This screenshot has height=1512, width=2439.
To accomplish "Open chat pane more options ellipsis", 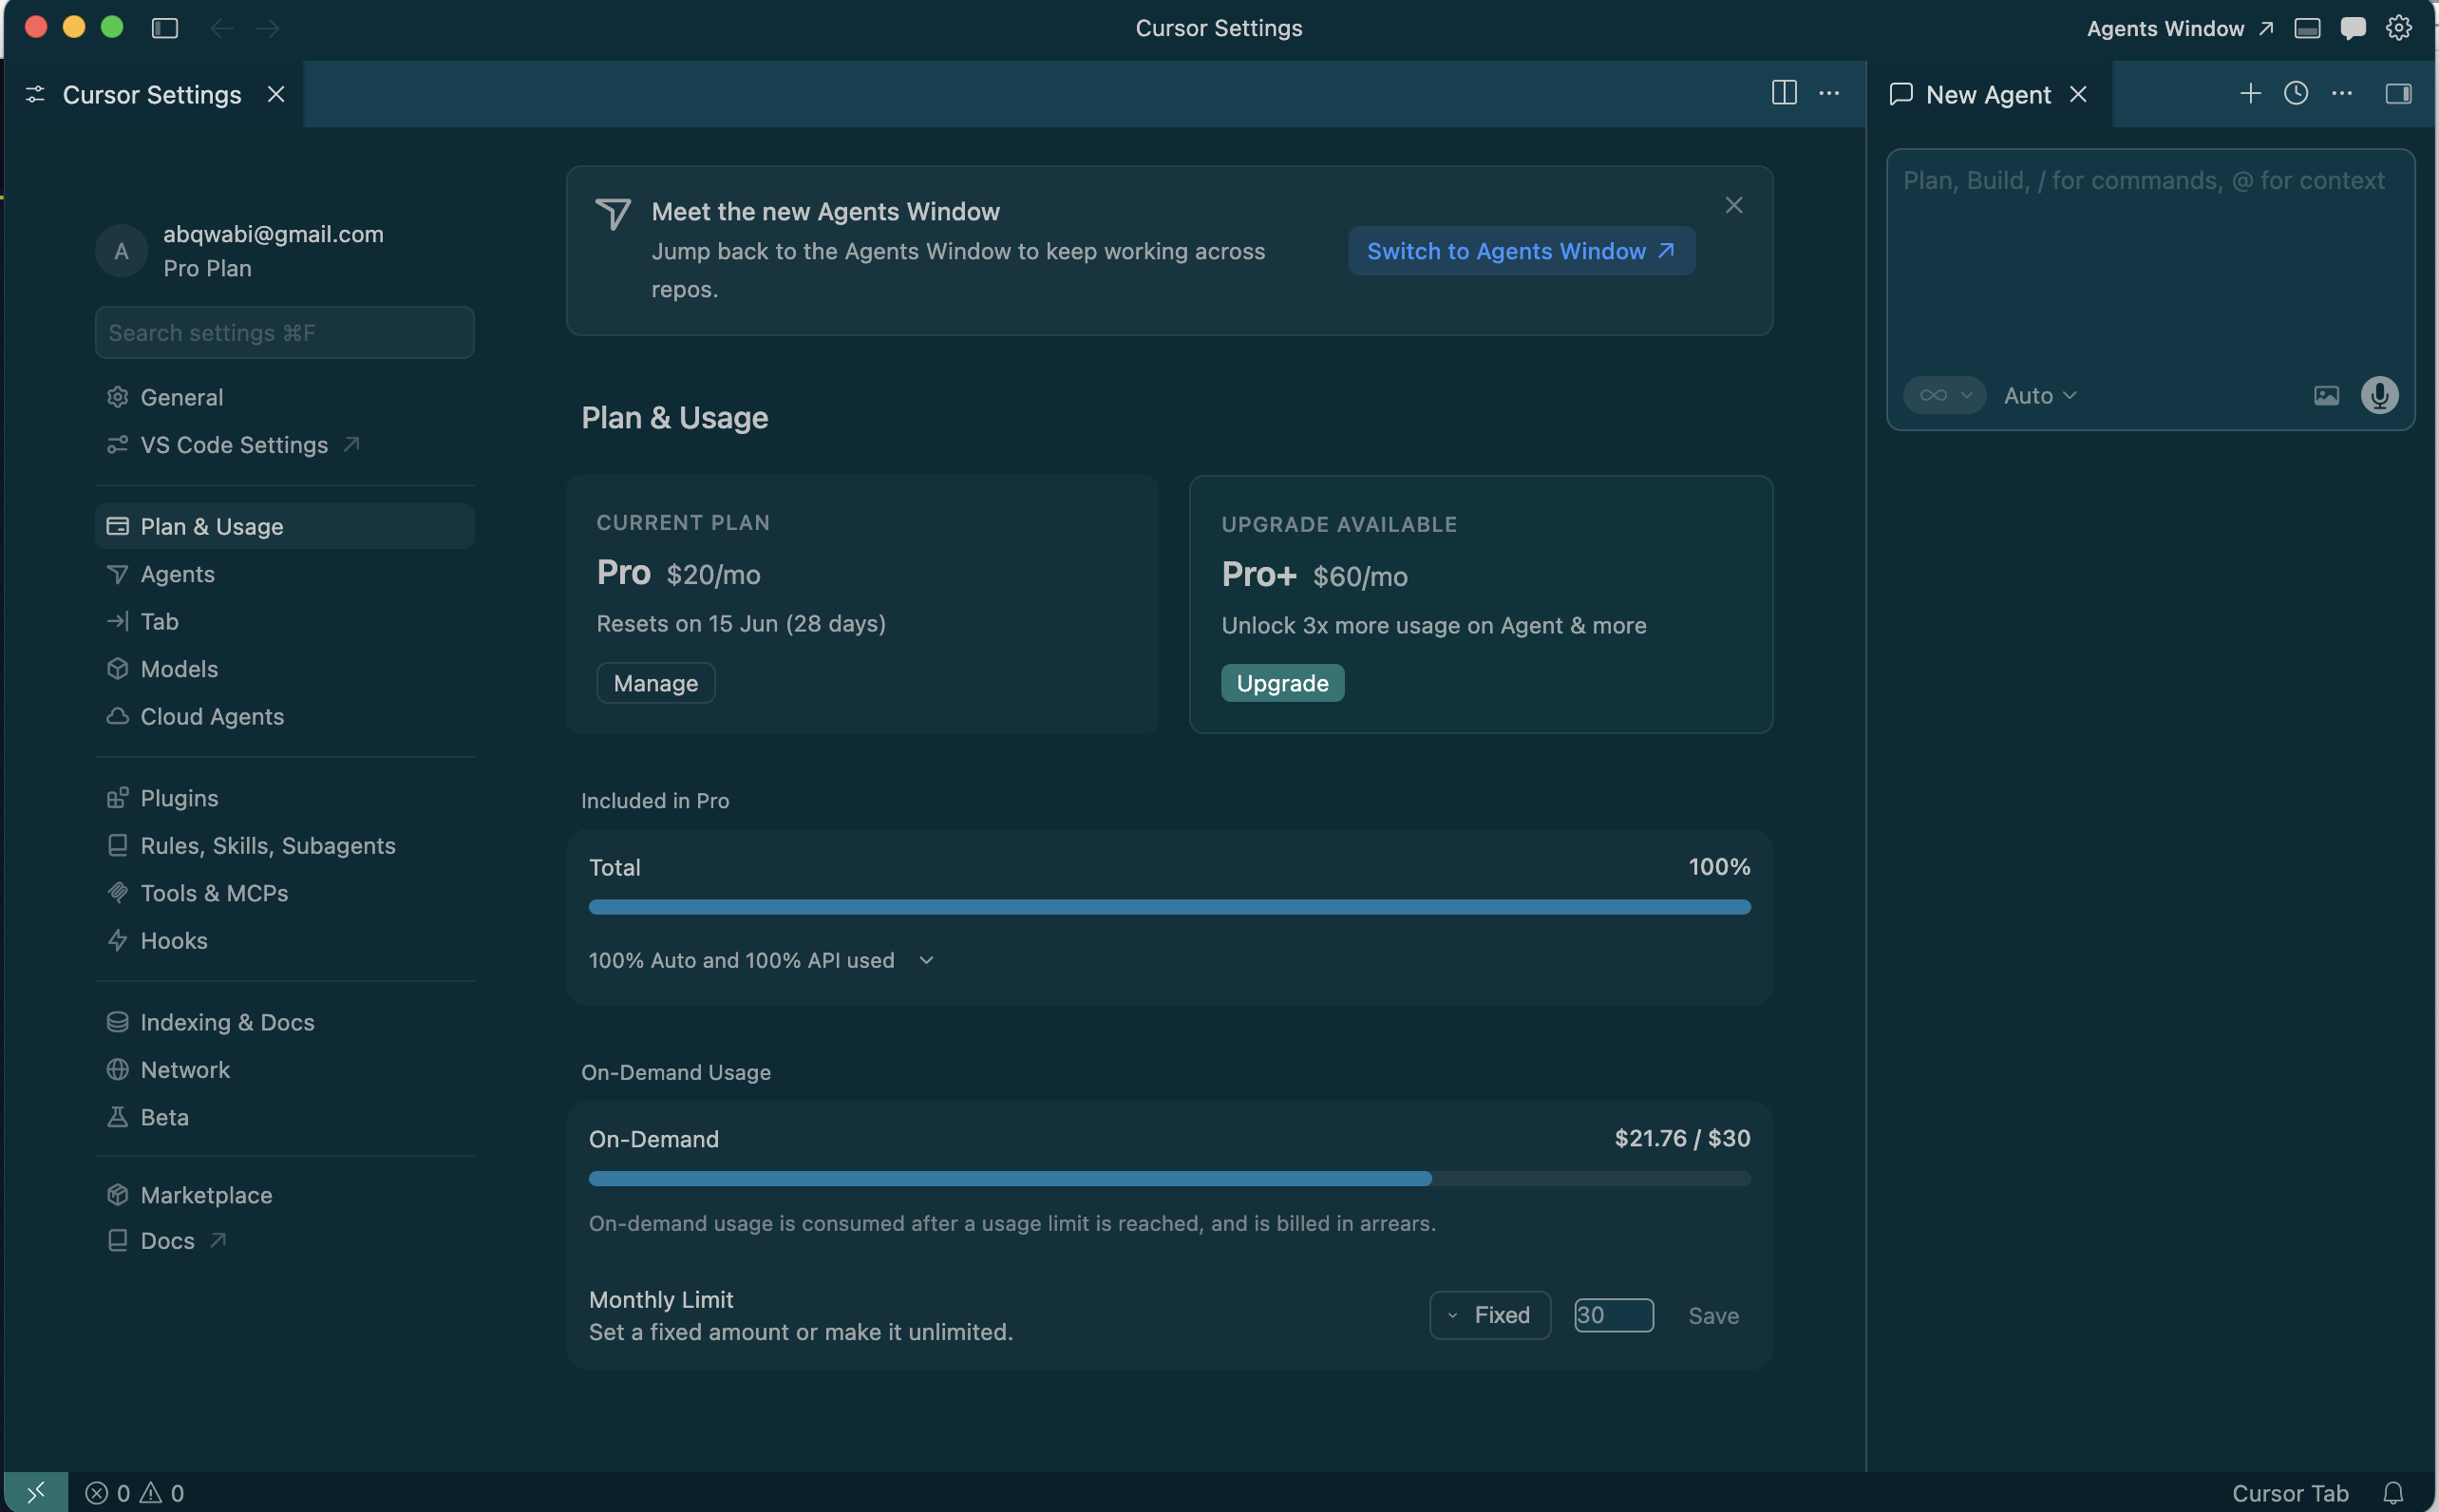I will (2342, 93).
